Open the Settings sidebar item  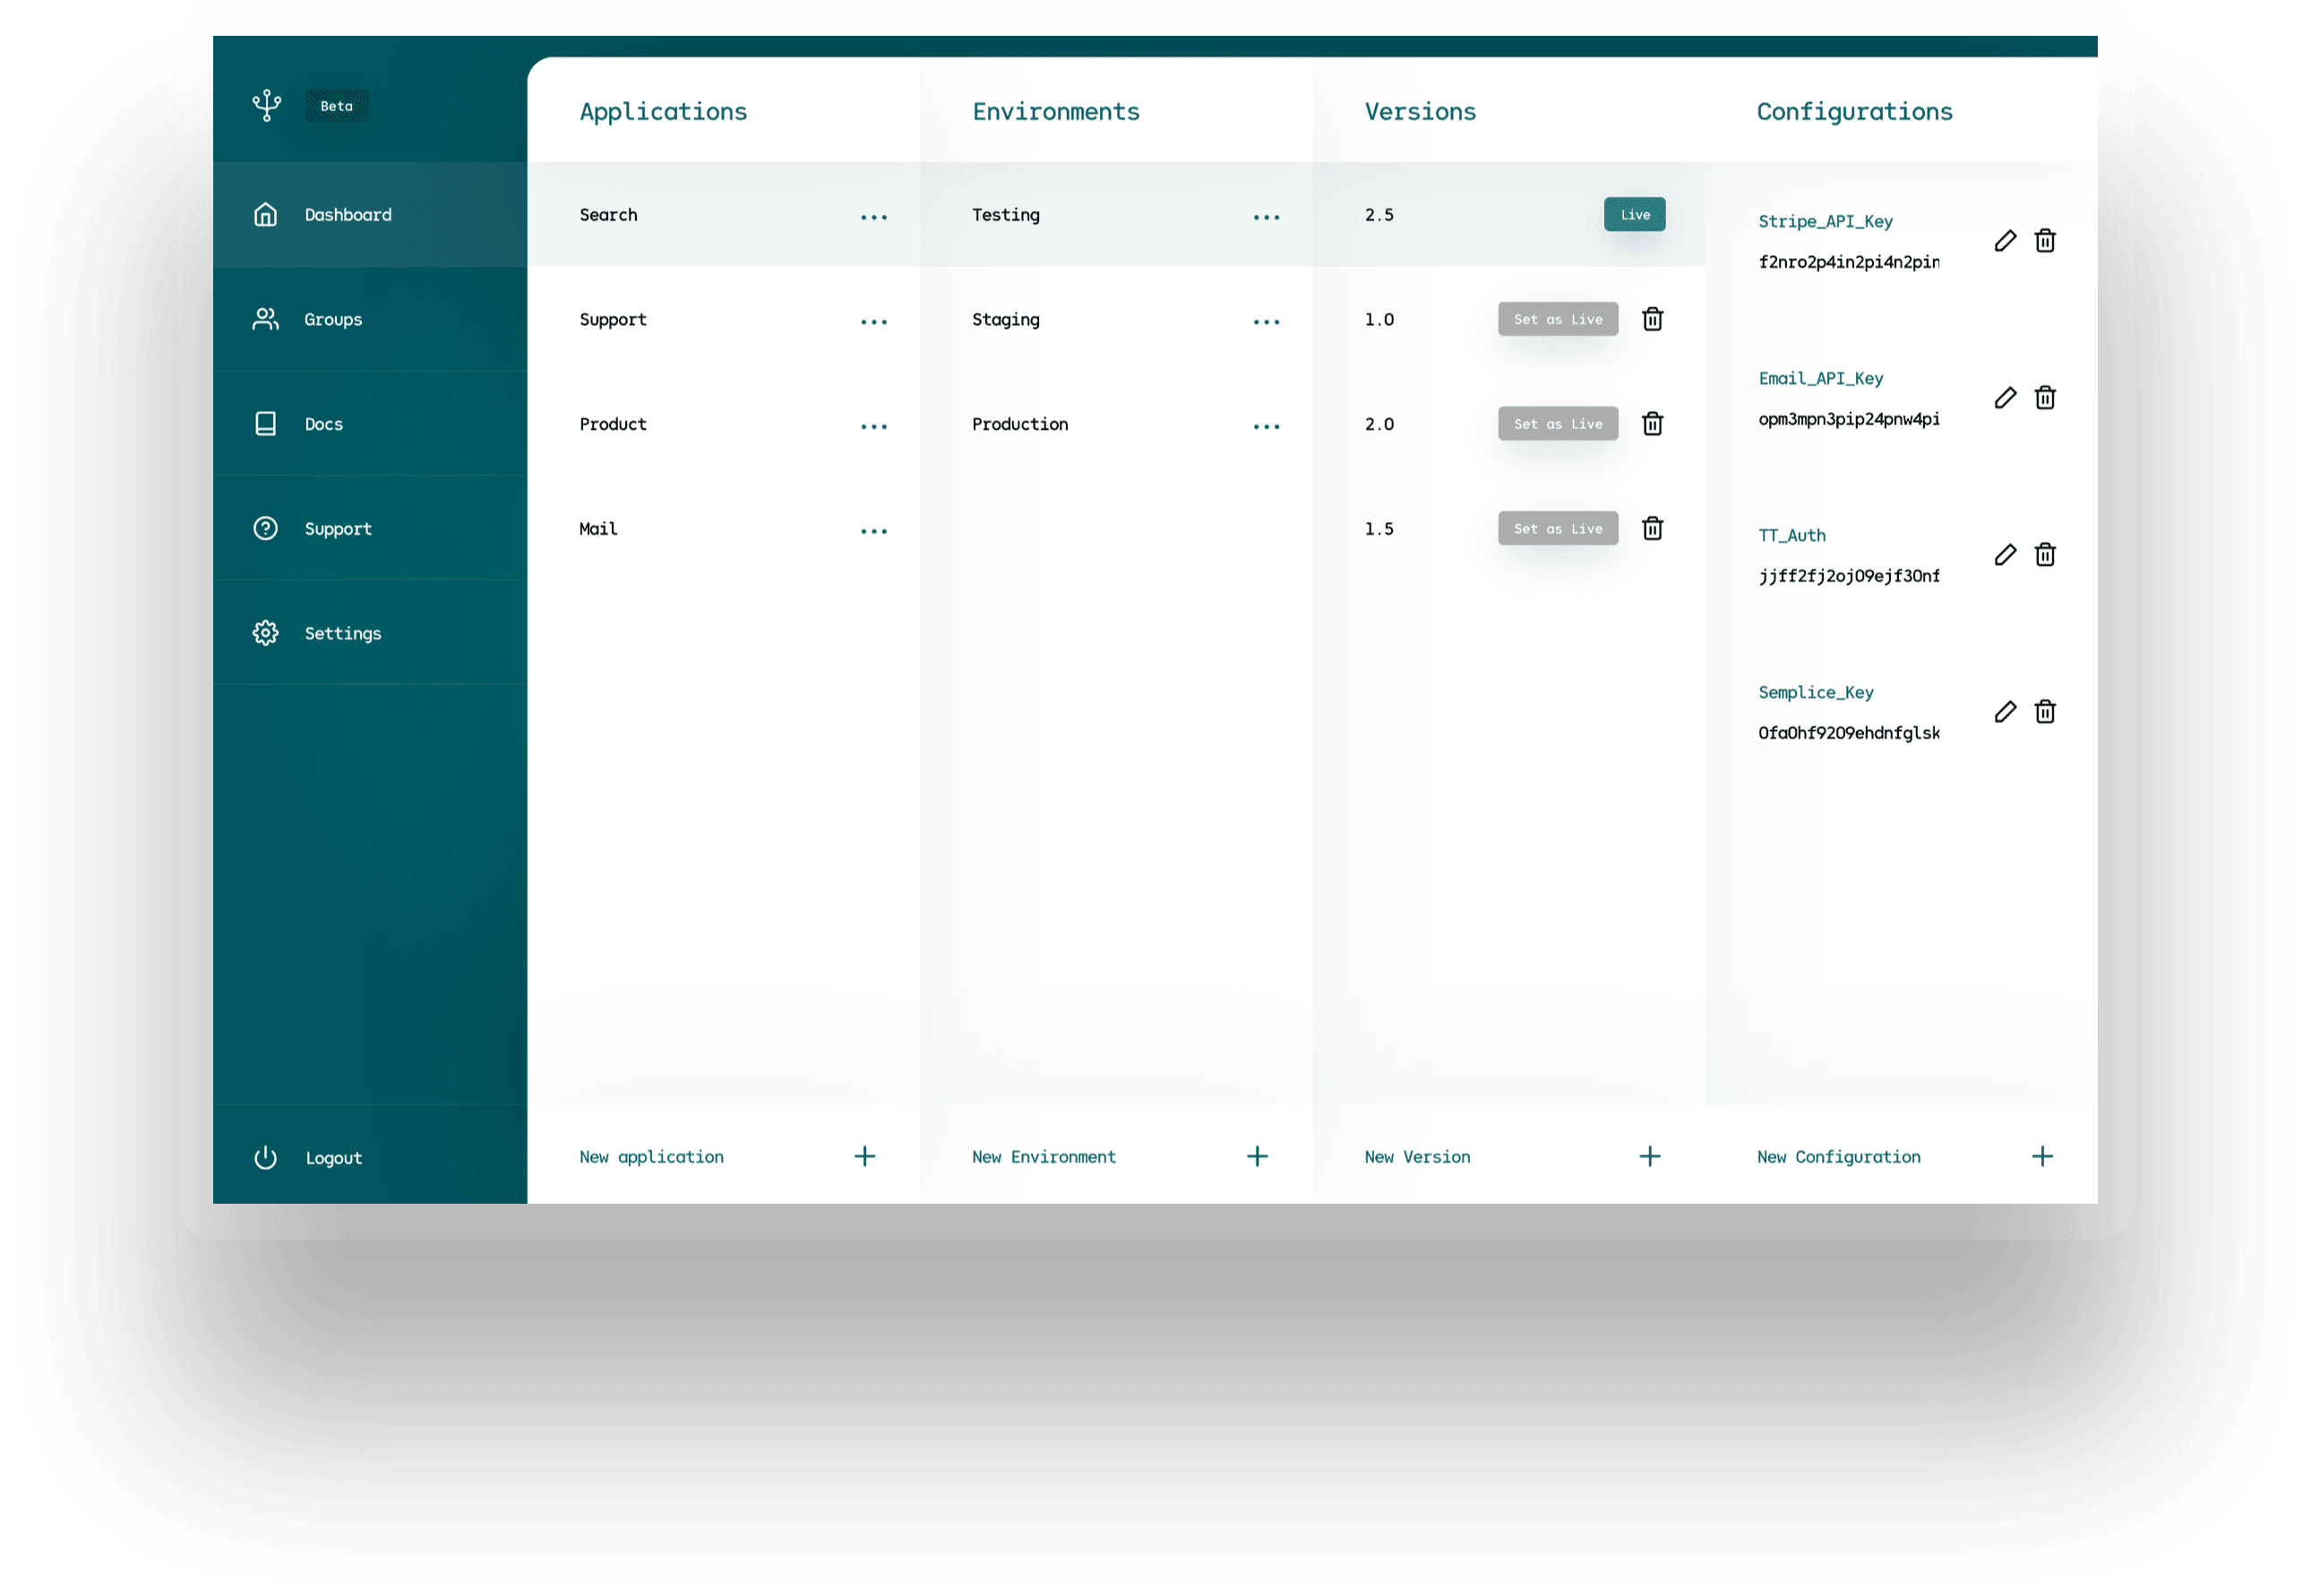[x=342, y=634]
